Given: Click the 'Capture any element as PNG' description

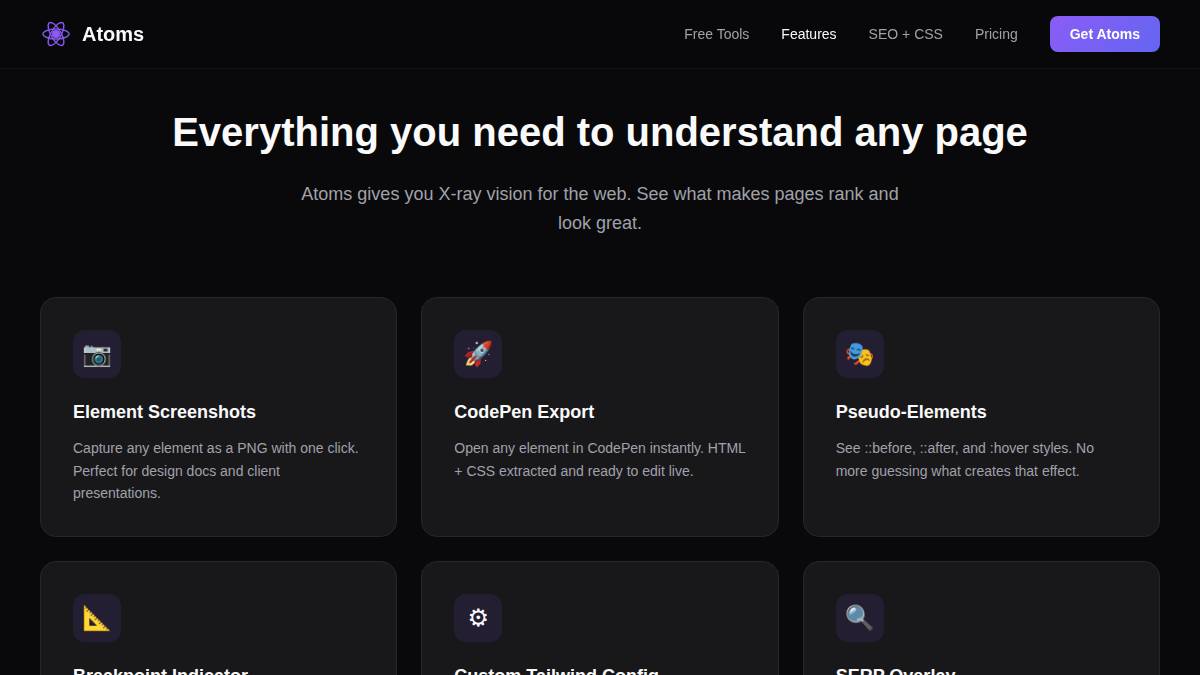Looking at the screenshot, I should click(215, 470).
